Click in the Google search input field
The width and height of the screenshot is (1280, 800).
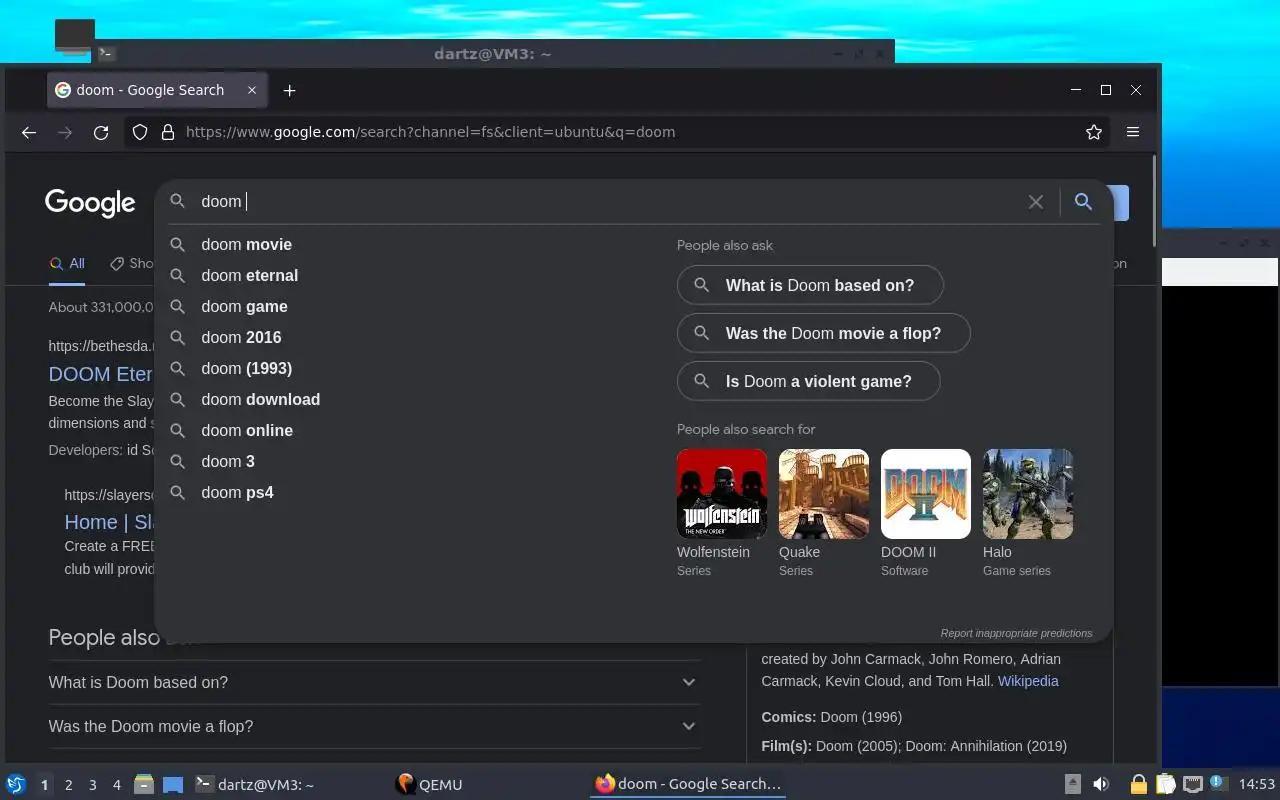click(610, 202)
